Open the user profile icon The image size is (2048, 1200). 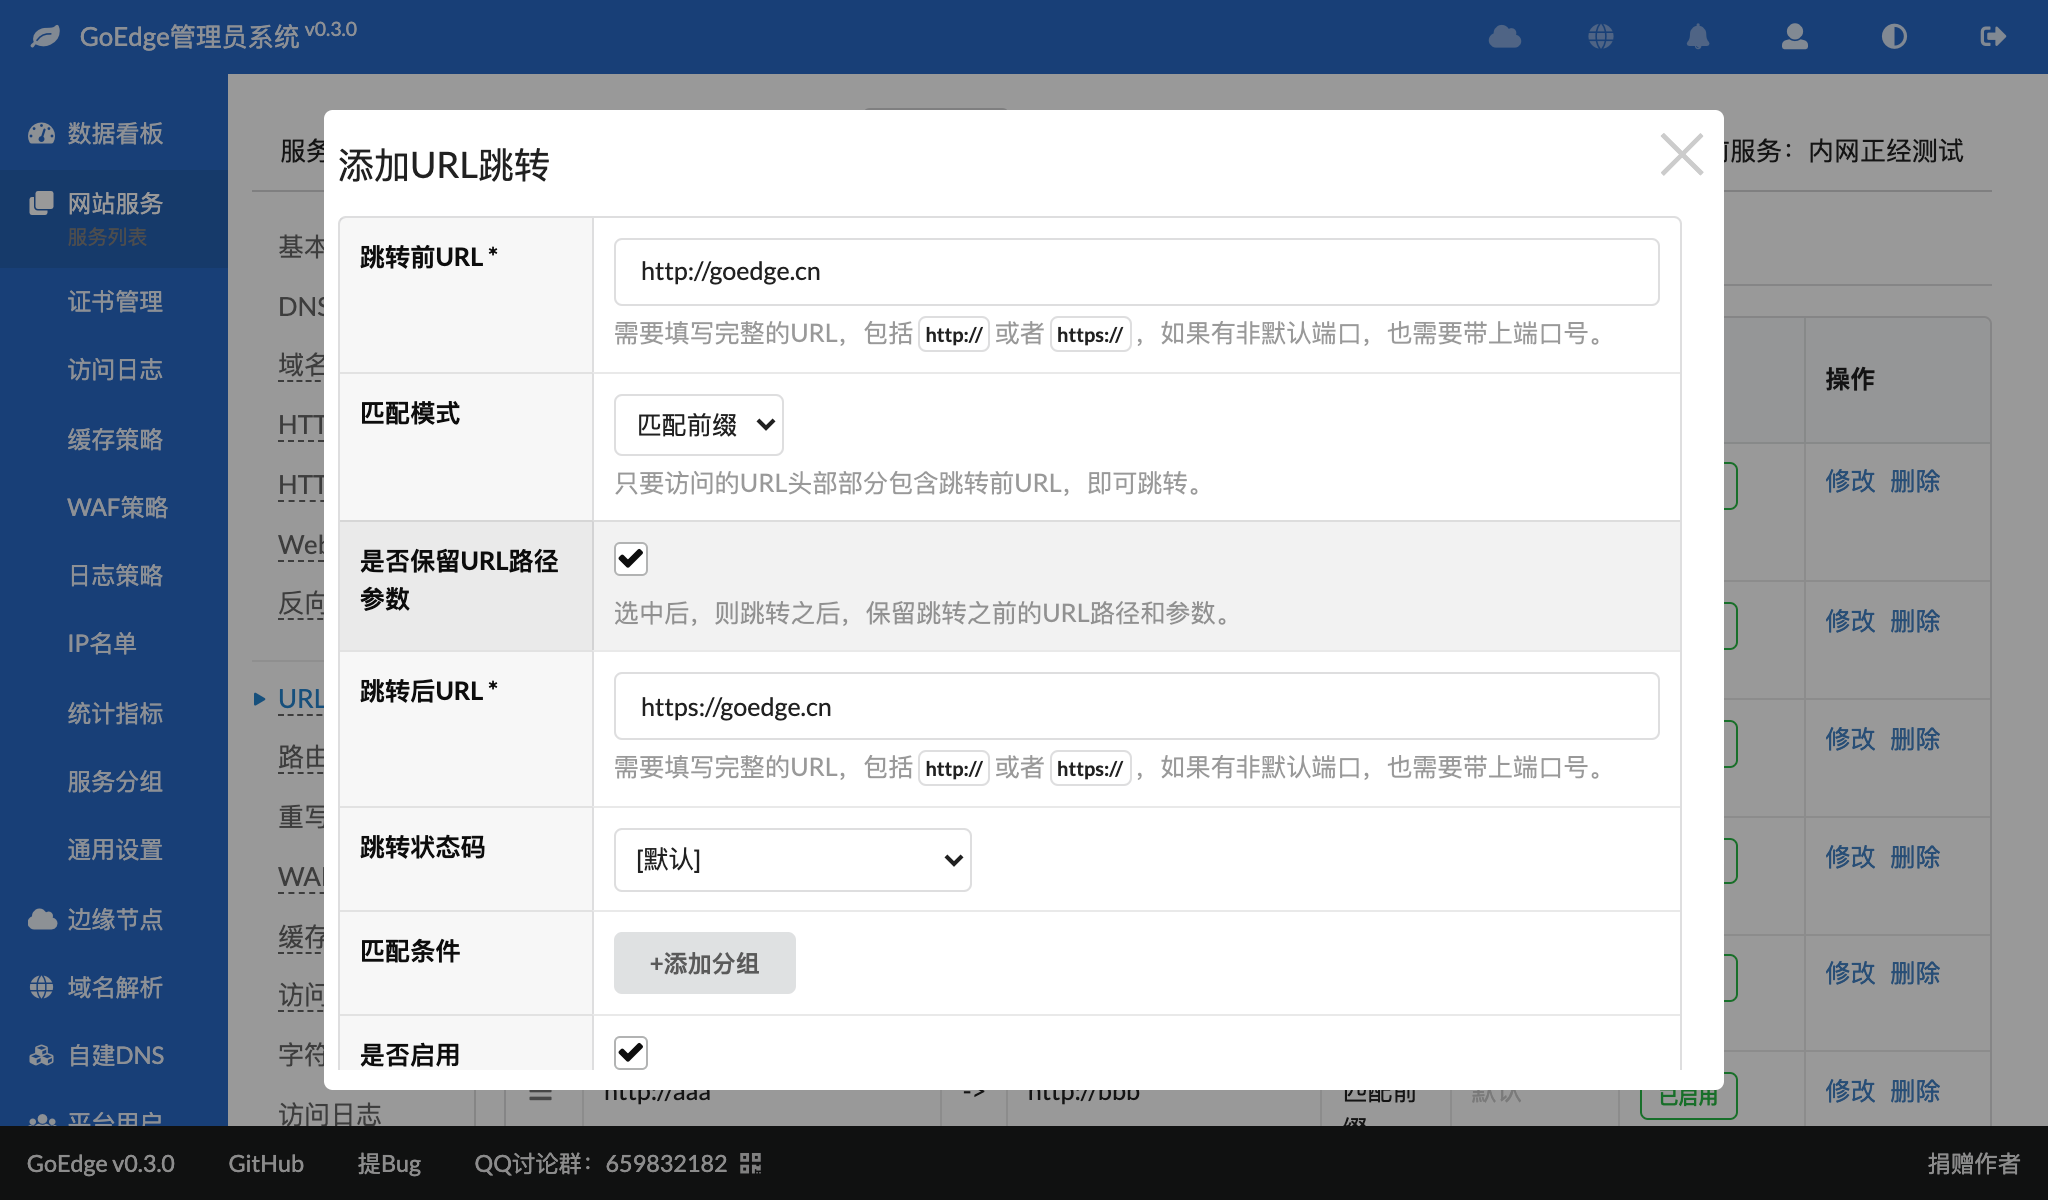click(1795, 37)
